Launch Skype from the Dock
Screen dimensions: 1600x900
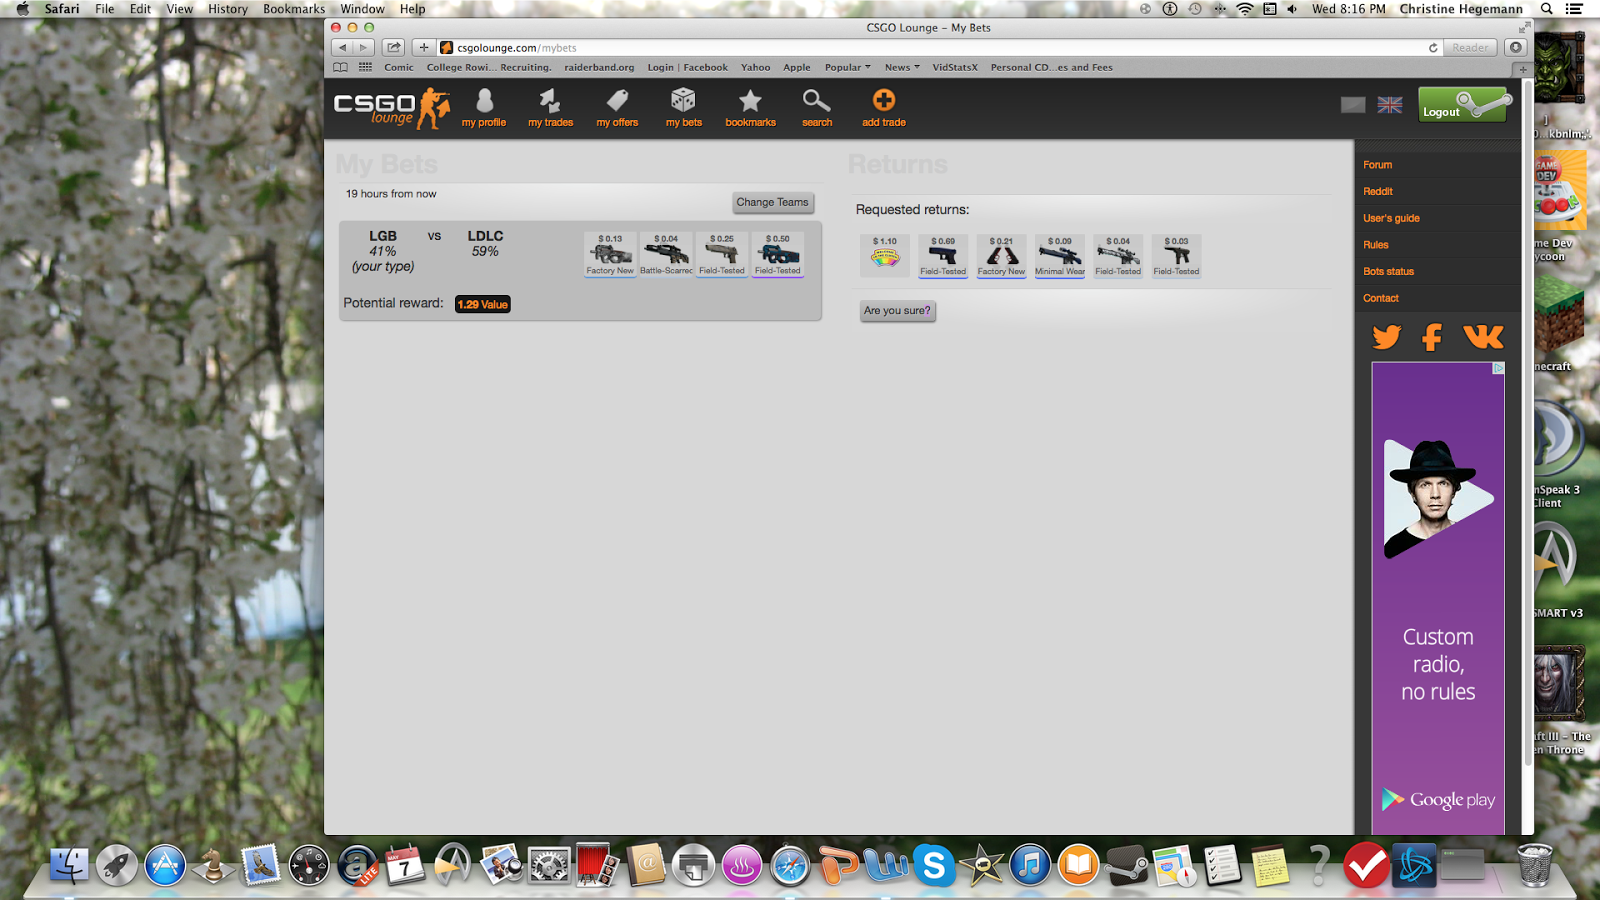tap(934, 865)
